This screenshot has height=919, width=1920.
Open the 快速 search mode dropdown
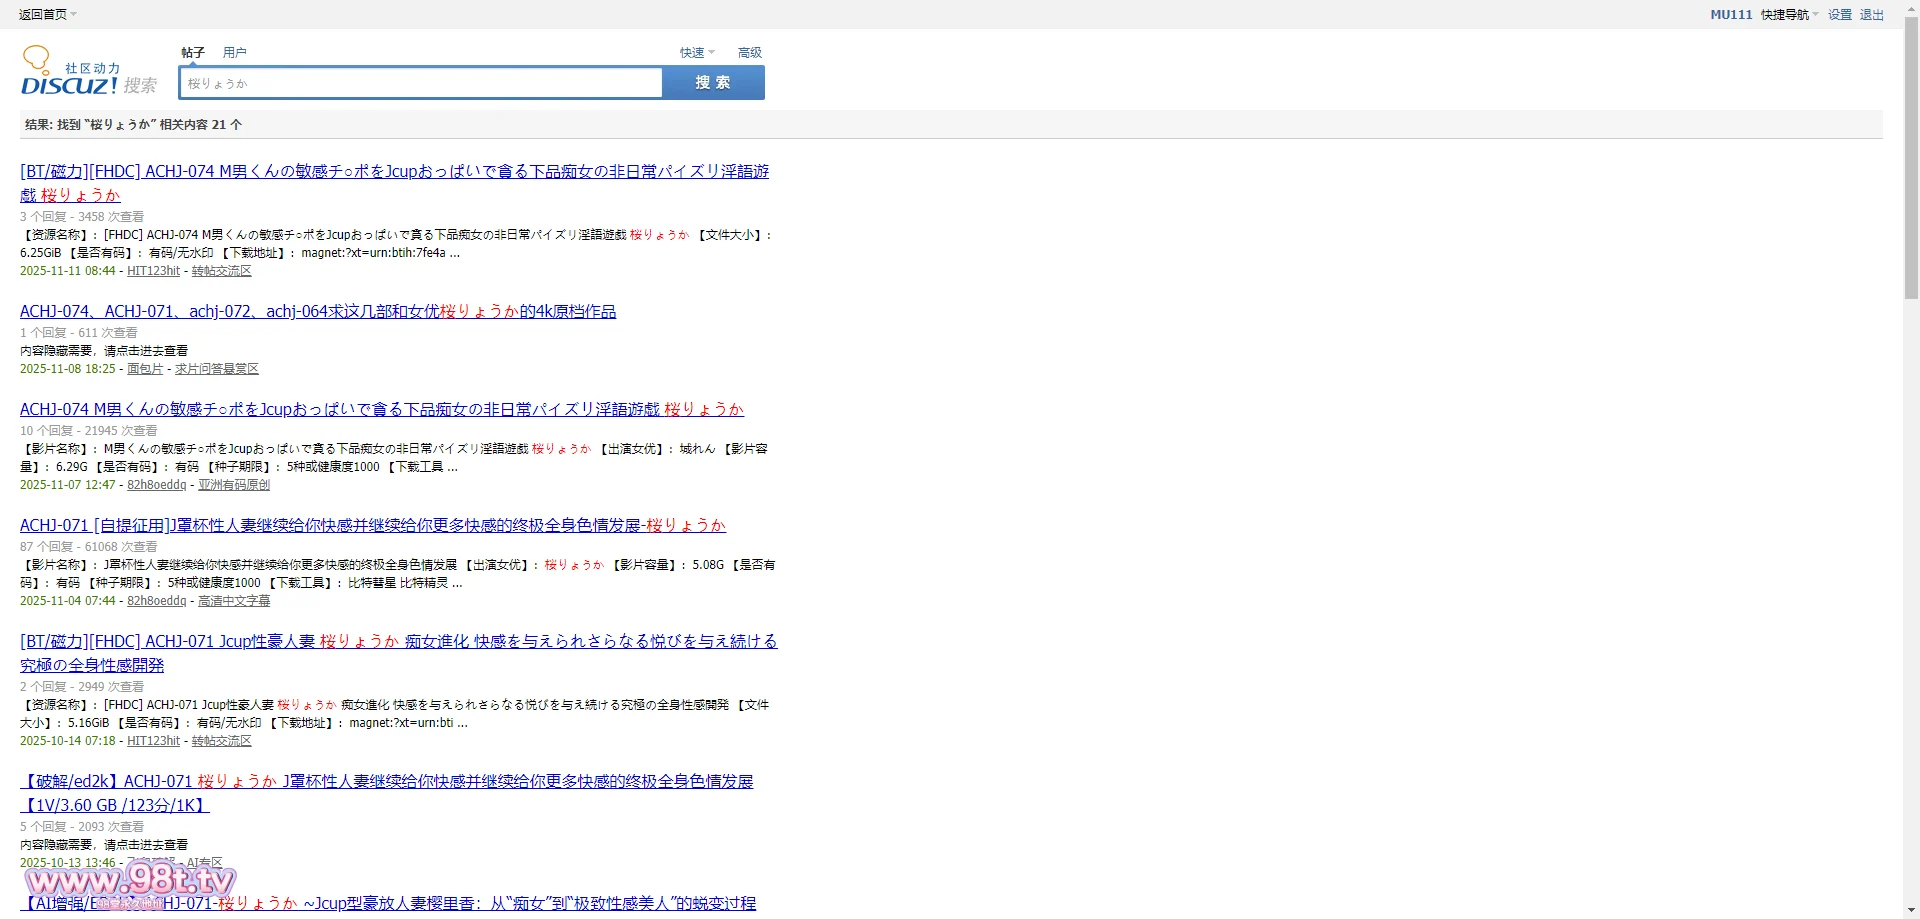click(x=697, y=52)
